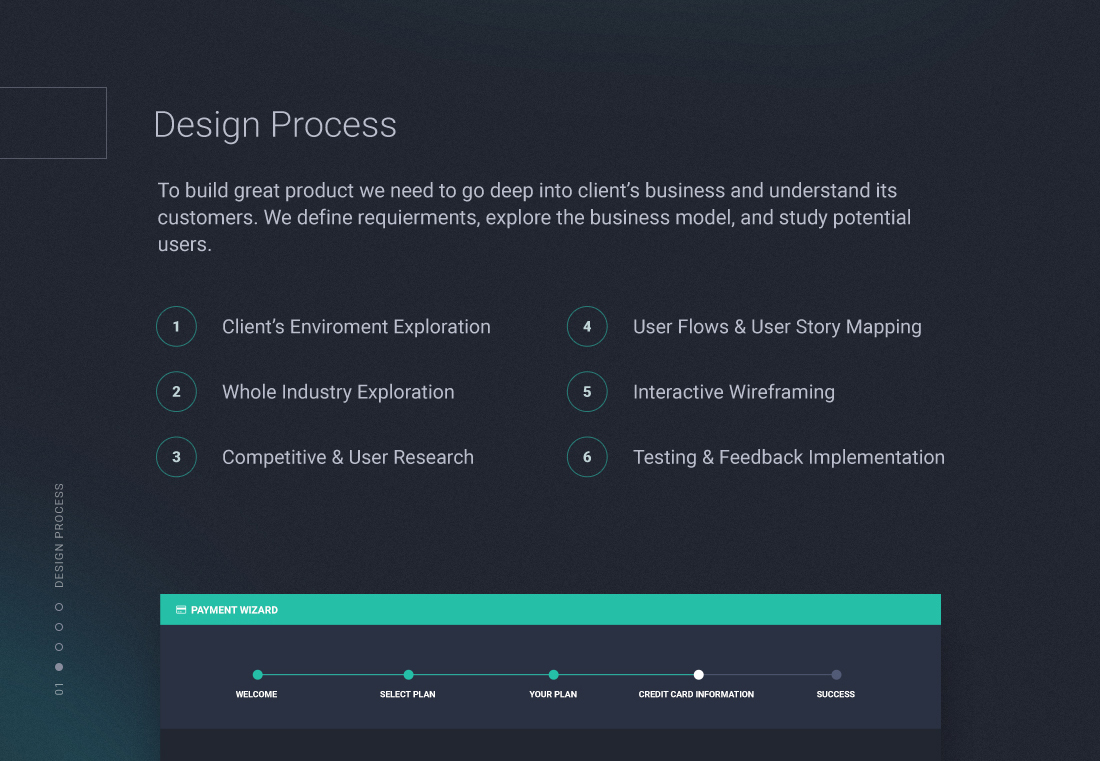The image size is (1100, 761).
Task: Click the numbered circle 1
Action: 176,327
